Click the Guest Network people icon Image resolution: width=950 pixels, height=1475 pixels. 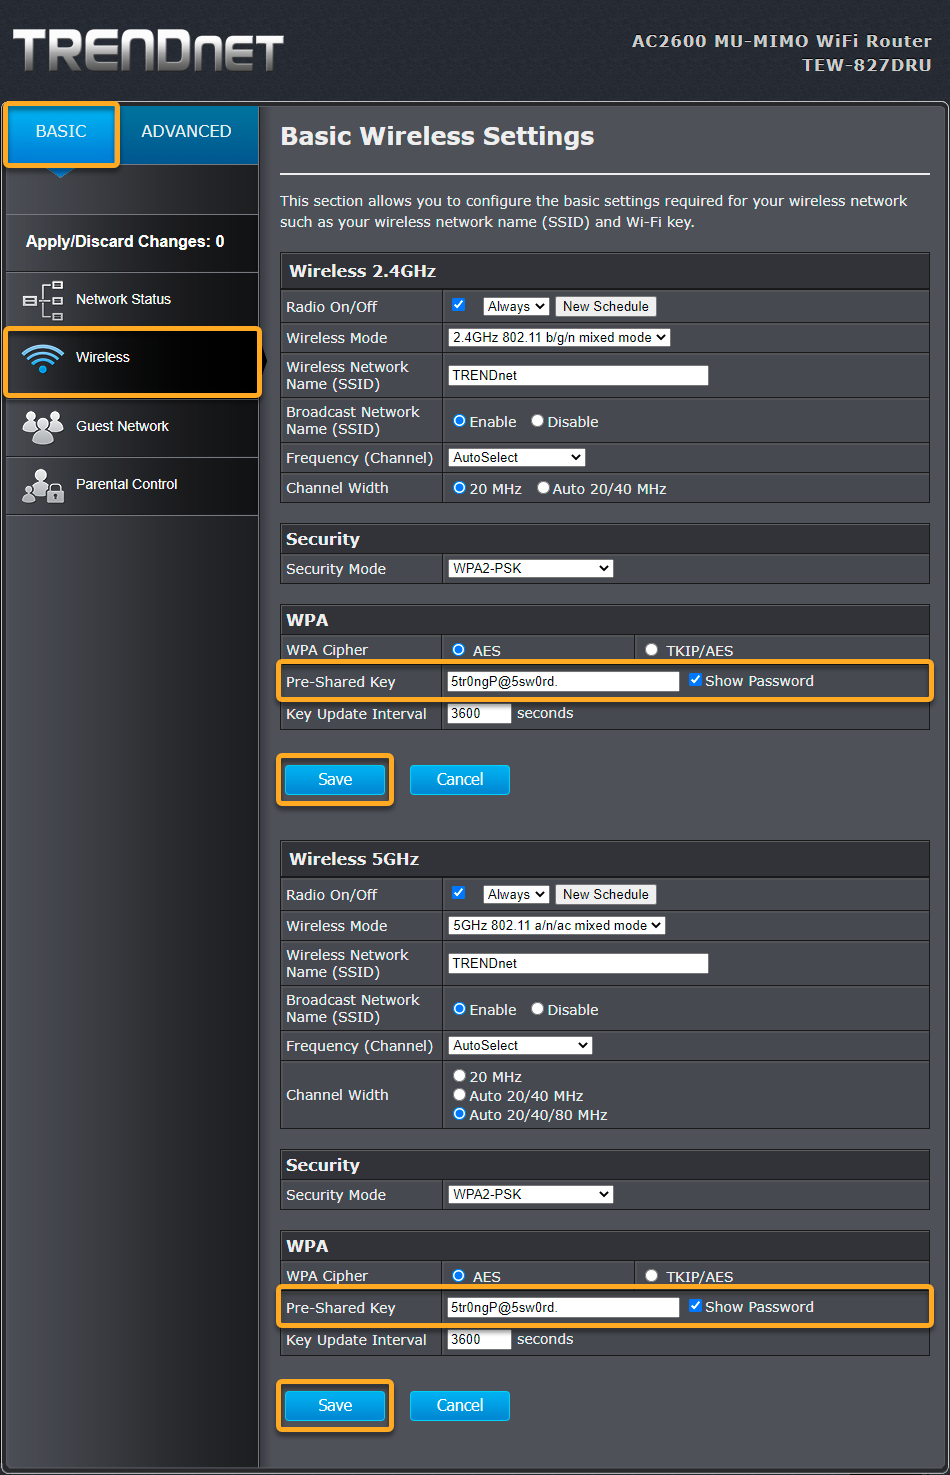pos(43,427)
